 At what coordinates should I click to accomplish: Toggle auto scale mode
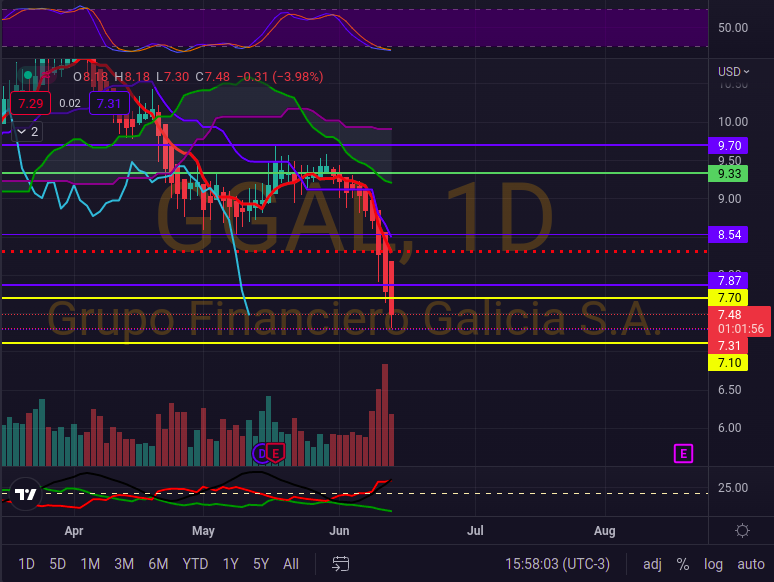pos(751,564)
